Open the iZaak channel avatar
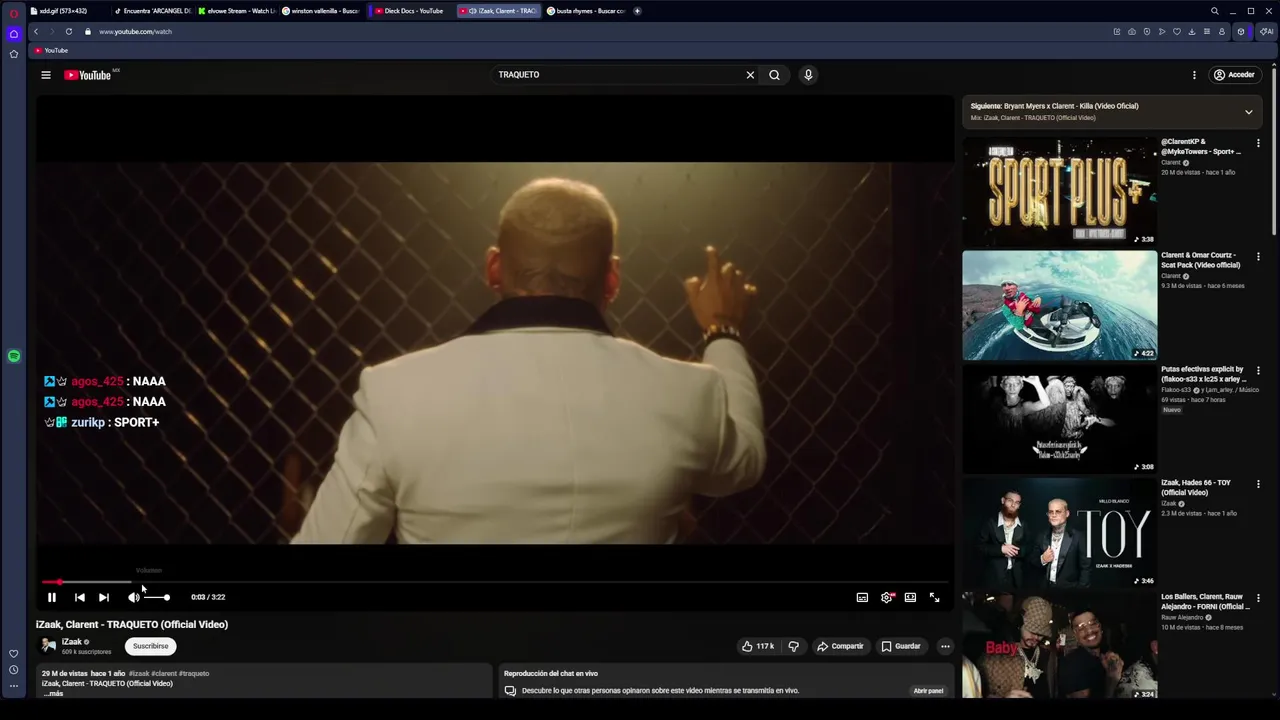1280x720 pixels. point(48,646)
